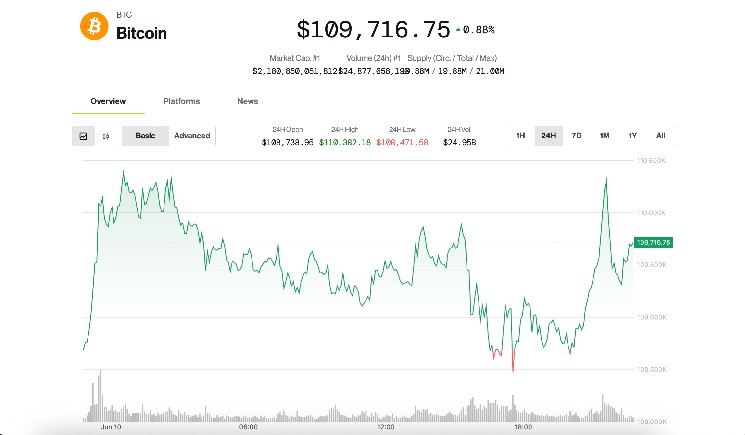
Task: Select the 24H time range
Action: (548, 136)
